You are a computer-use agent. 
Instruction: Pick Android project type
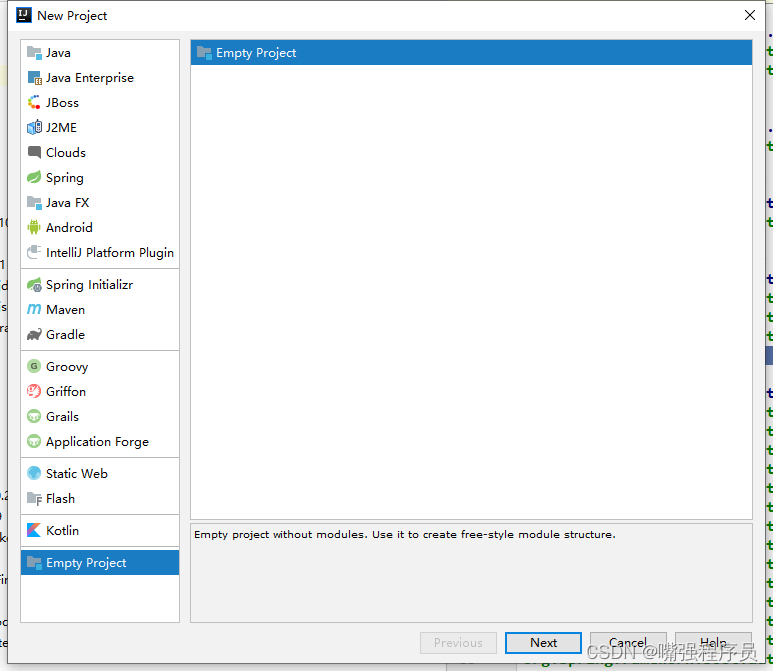(x=100, y=227)
